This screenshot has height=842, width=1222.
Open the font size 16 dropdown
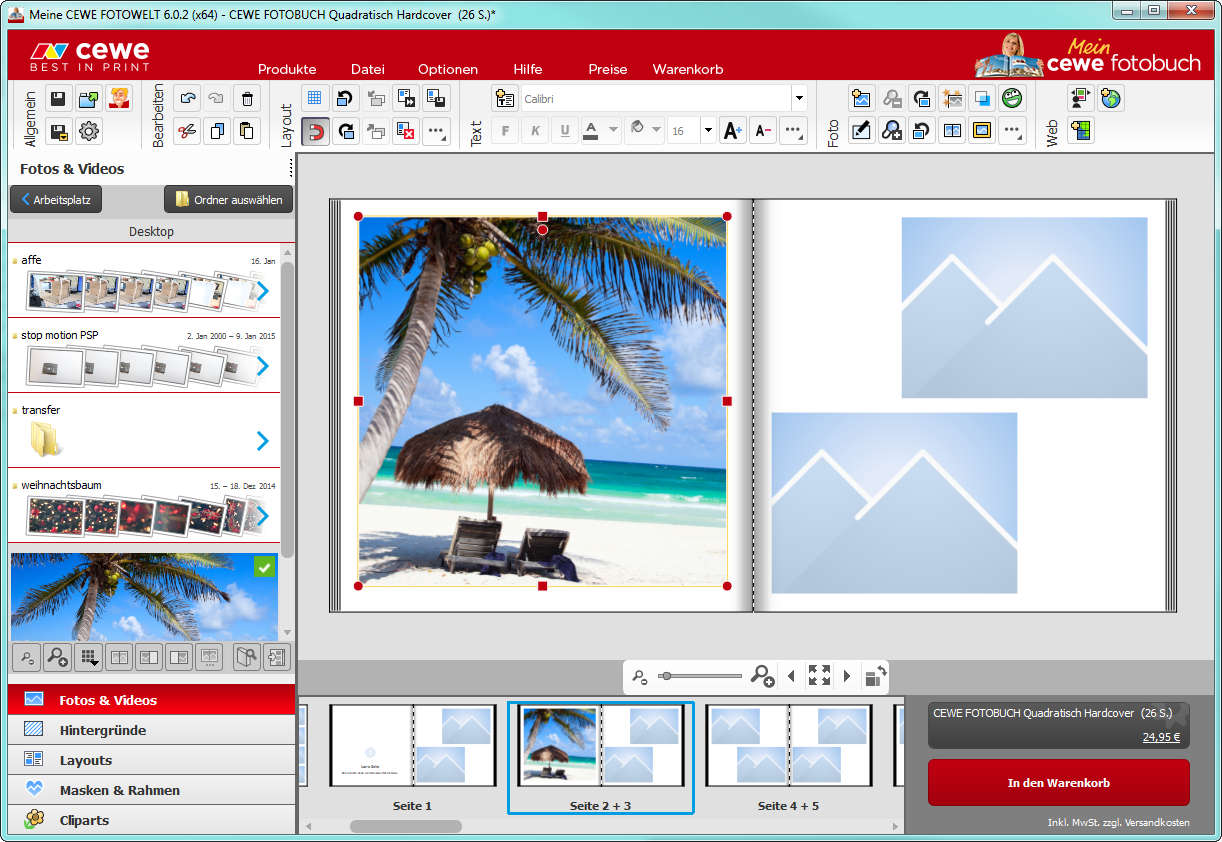click(708, 131)
